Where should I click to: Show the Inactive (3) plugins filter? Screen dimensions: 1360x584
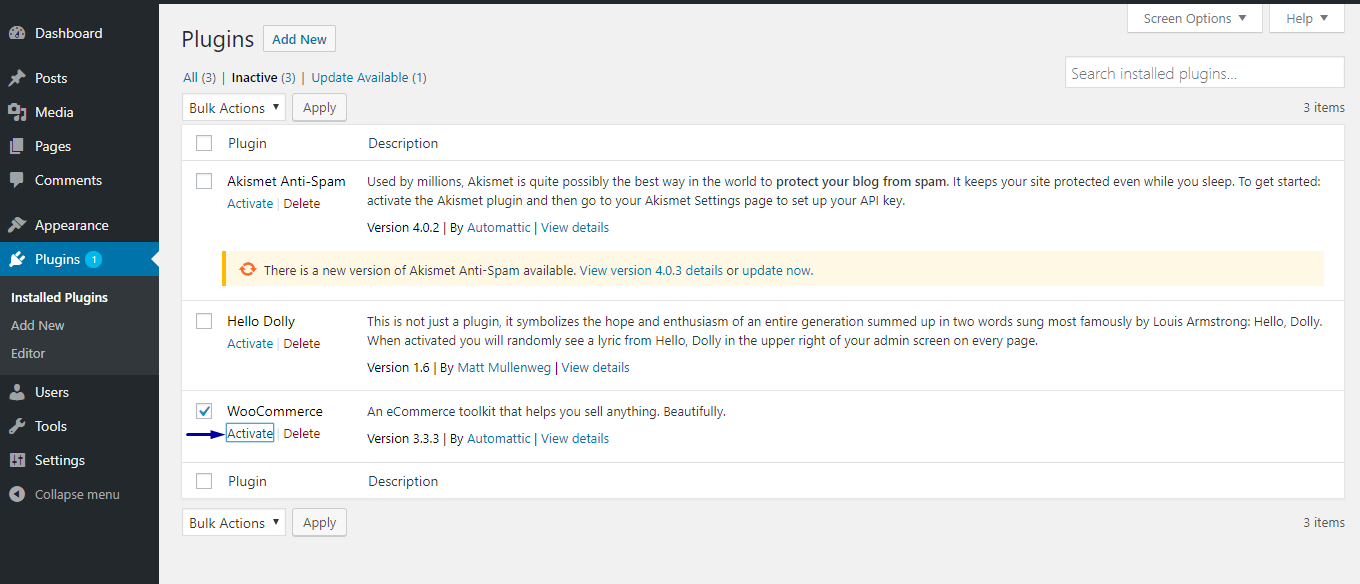pyautogui.click(x=263, y=77)
